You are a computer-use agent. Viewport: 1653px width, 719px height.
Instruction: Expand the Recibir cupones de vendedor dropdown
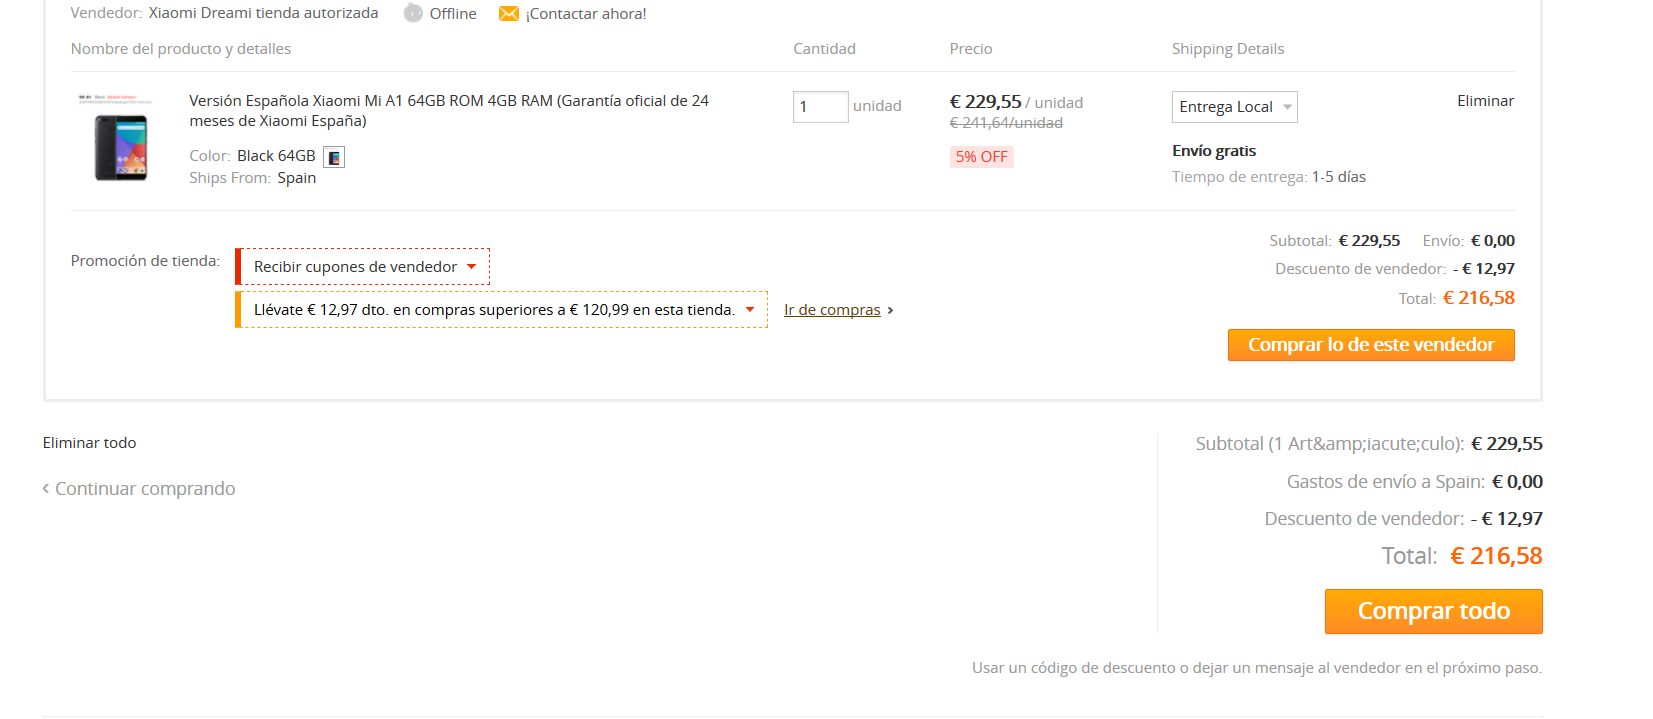point(363,267)
